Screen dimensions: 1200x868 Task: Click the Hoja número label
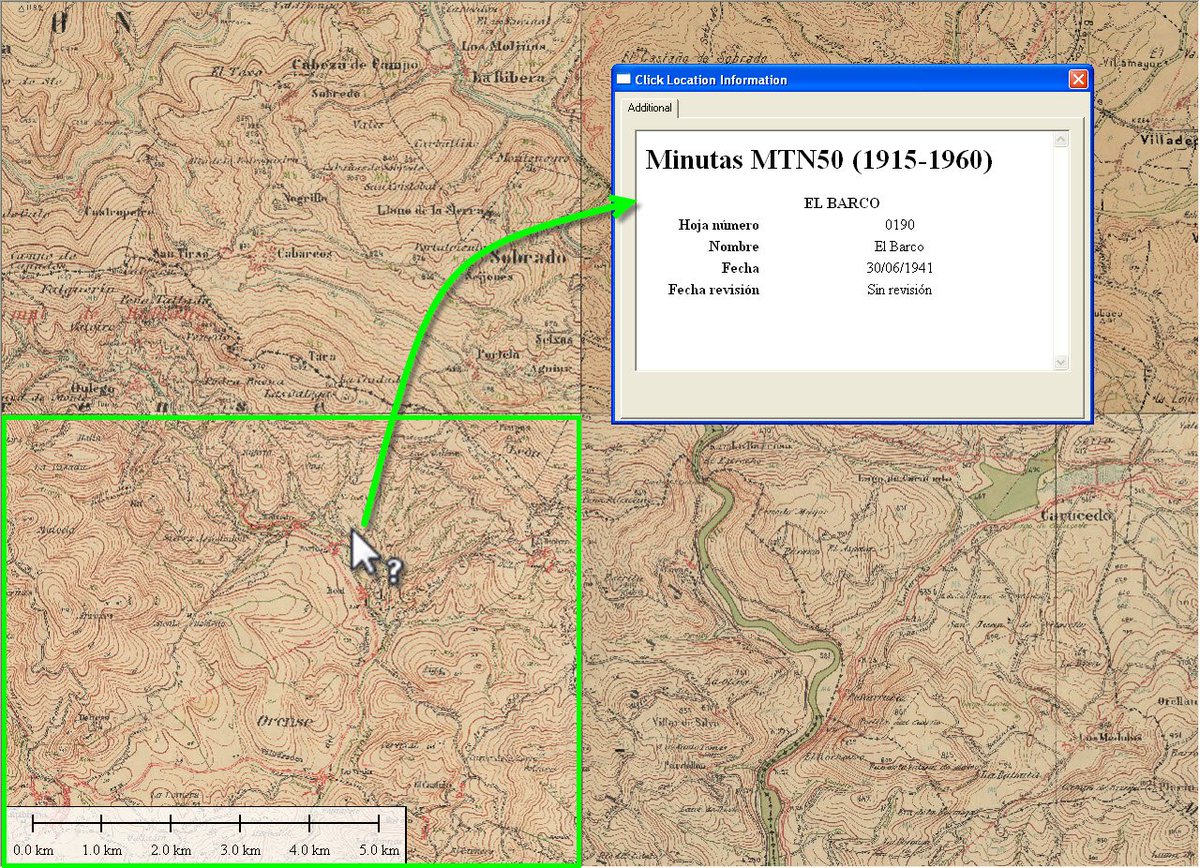(x=718, y=225)
